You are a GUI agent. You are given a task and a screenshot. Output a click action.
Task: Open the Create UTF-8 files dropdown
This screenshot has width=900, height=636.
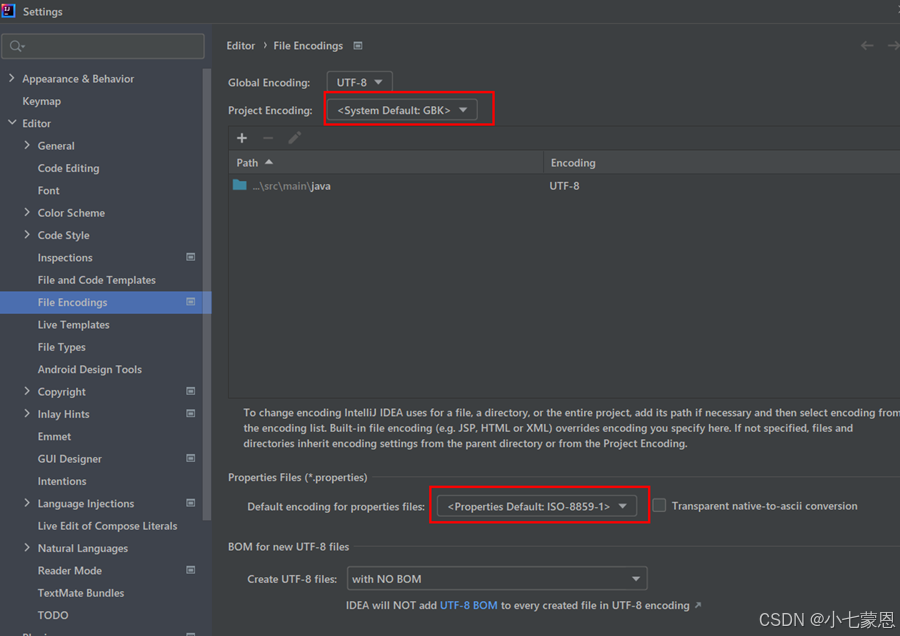[x=497, y=578]
